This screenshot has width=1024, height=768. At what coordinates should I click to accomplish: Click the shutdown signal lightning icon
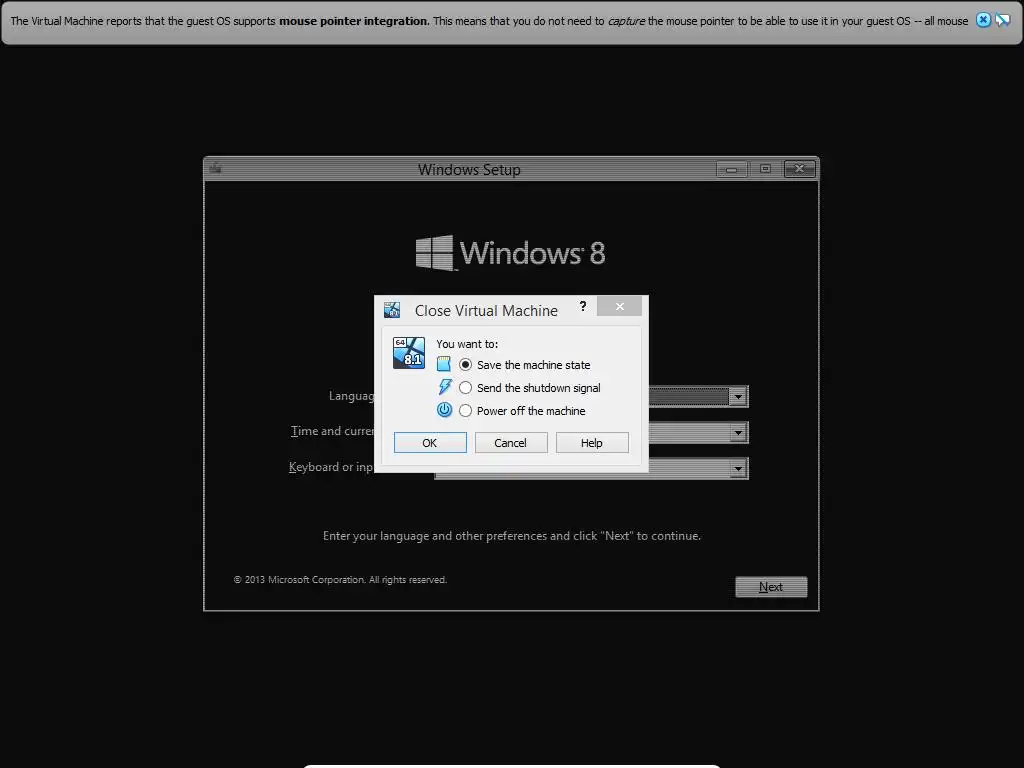click(x=445, y=387)
